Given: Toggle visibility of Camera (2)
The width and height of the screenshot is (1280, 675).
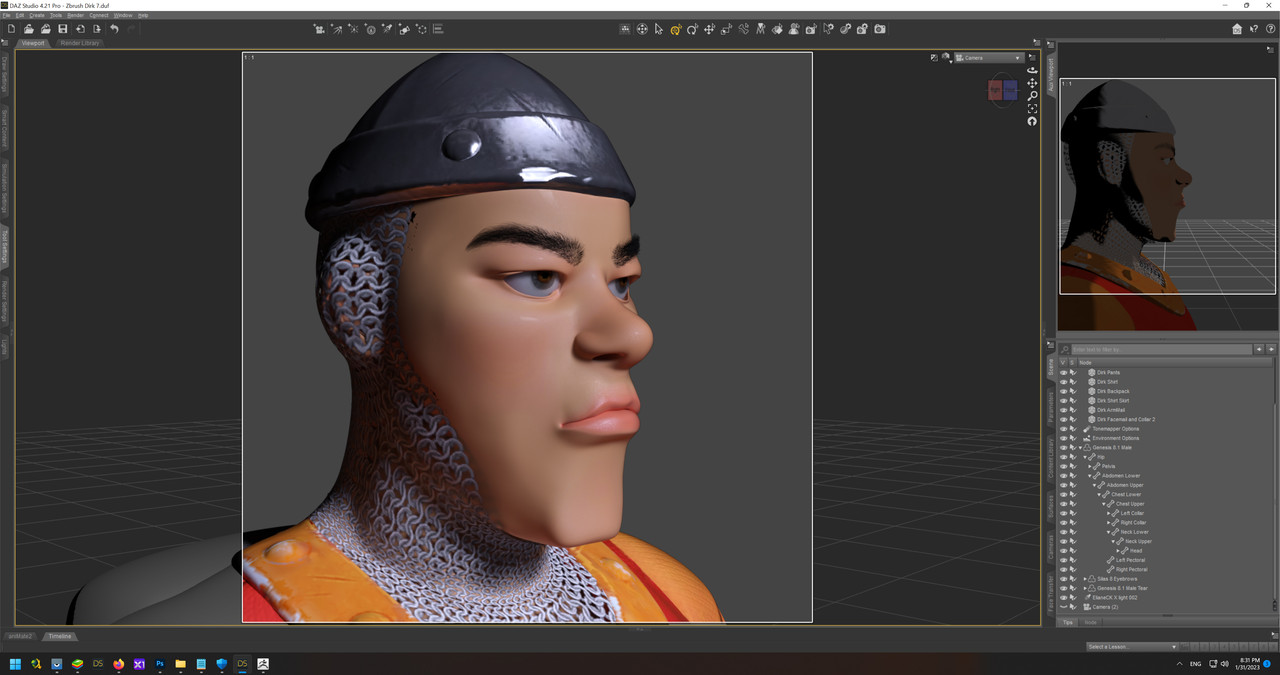Looking at the screenshot, I should coord(1063,607).
